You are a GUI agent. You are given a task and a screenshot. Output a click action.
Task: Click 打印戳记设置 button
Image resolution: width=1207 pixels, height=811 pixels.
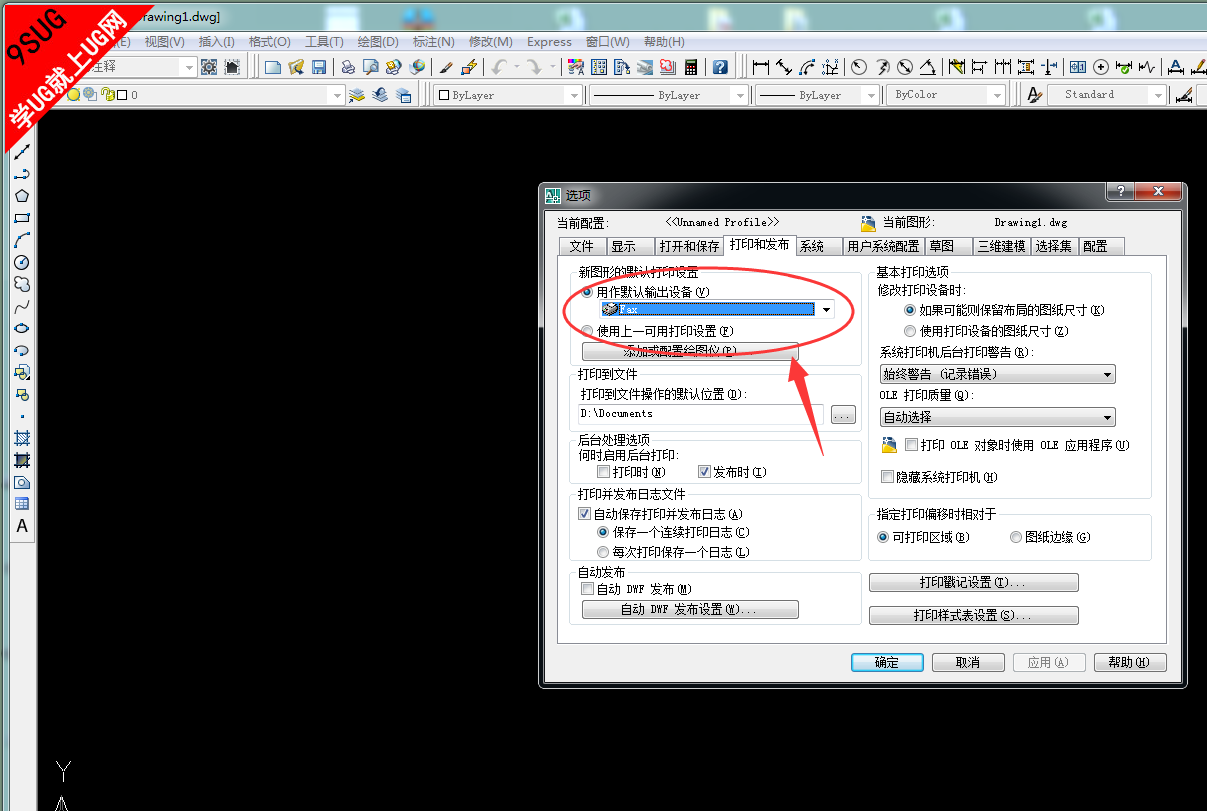[x=974, y=582]
